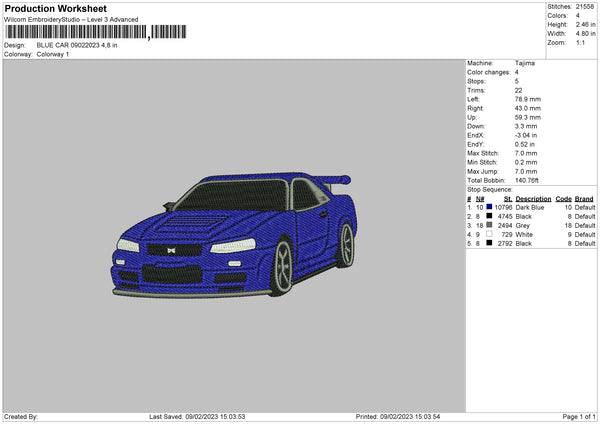Click the car's rear spoiler

[x=340, y=181]
